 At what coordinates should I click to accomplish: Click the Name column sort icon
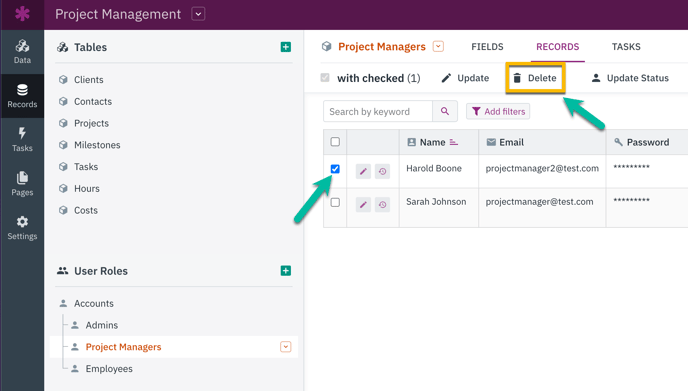click(454, 142)
